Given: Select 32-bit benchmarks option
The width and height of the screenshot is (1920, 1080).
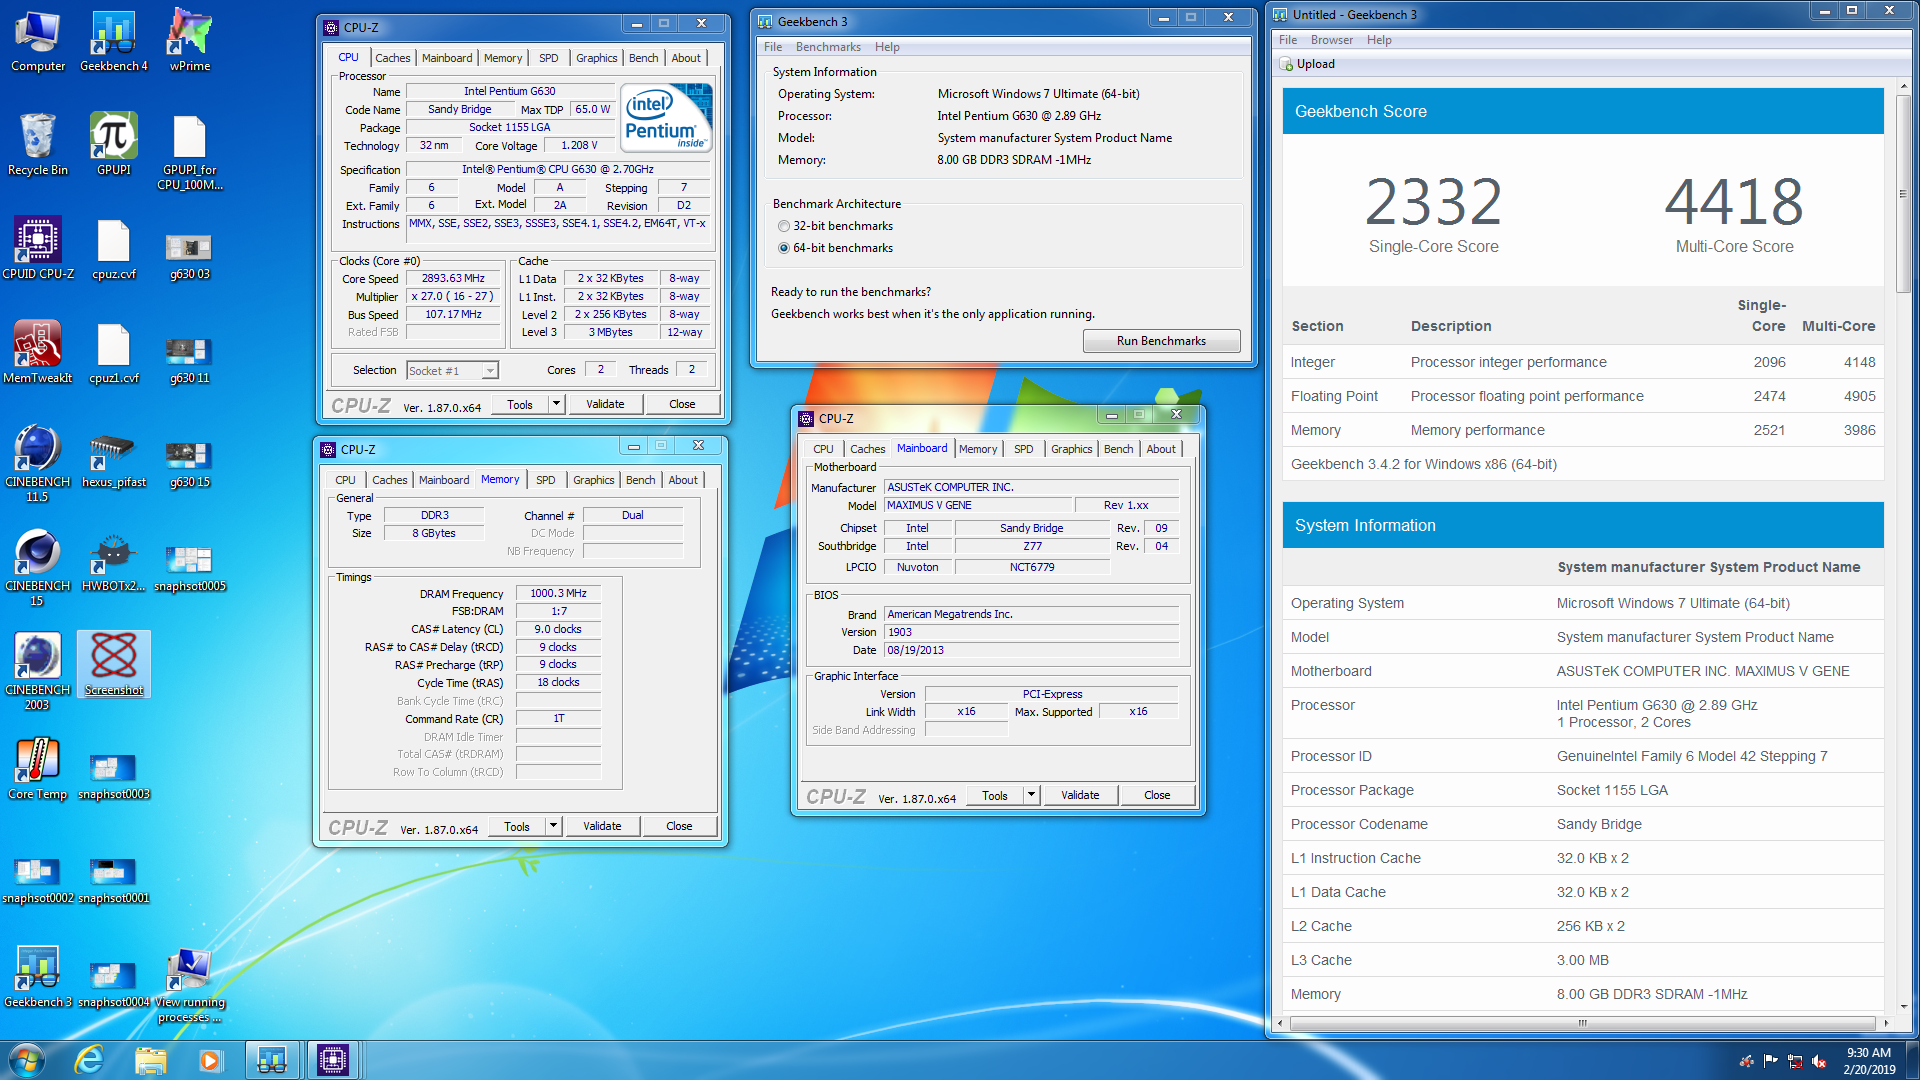Looking at the screenshot, I should (836, 226).
